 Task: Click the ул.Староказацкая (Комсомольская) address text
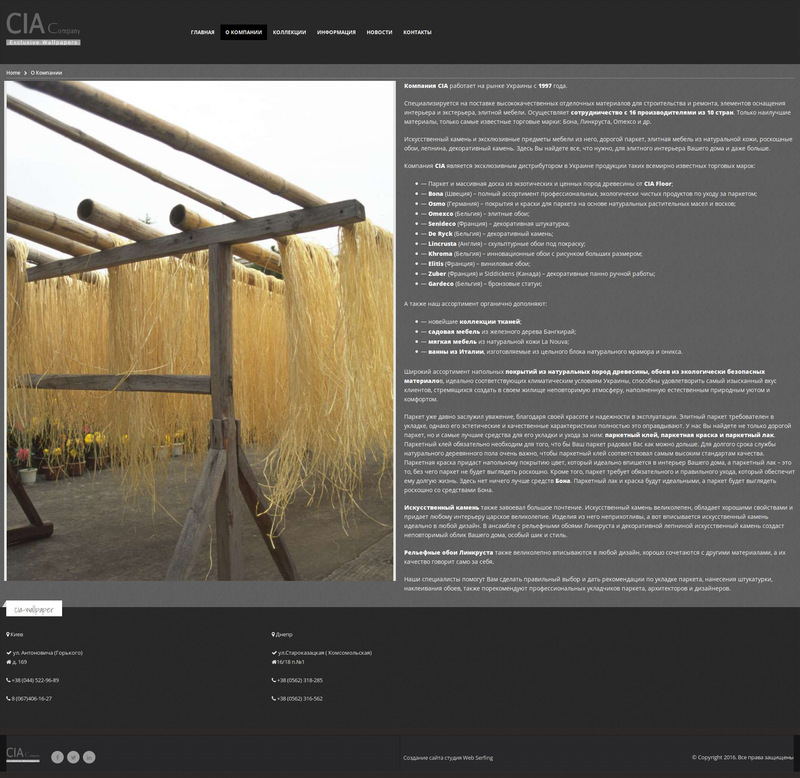point(325,653)
